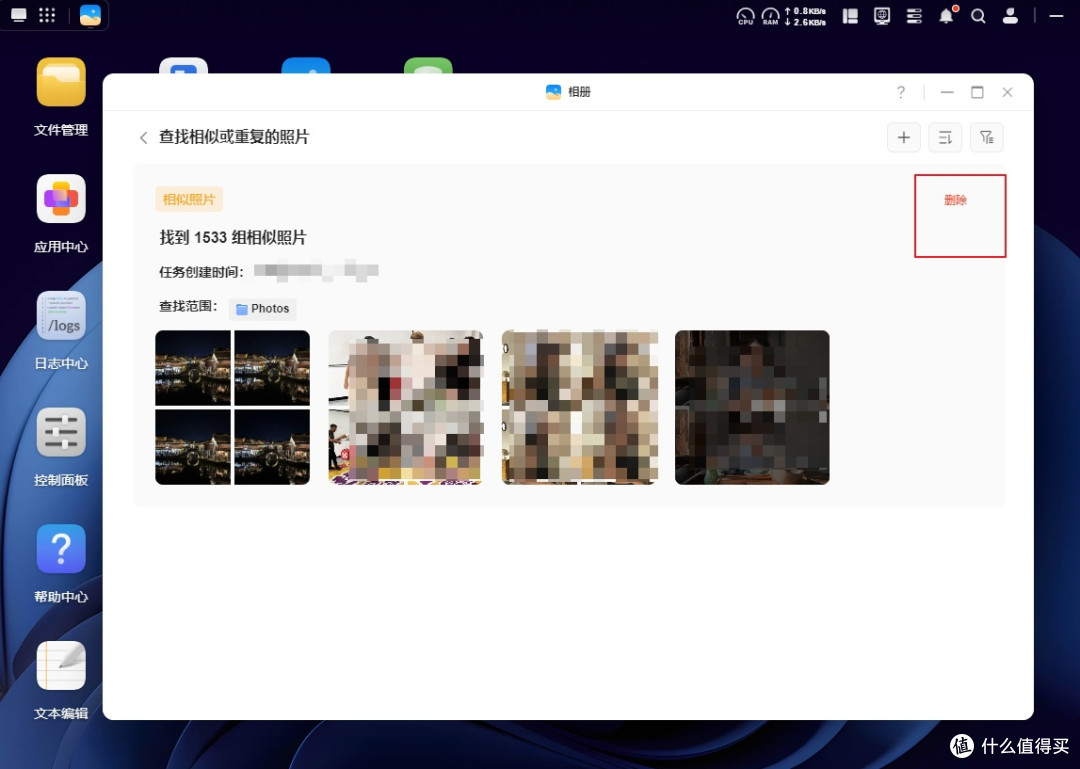Minimize the 相册 window
Viewport: 1080px width, 769px height.
pyautogui.click(x=947, y=92)
